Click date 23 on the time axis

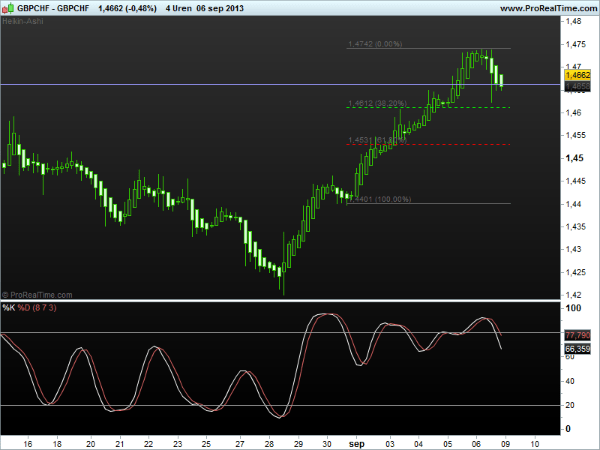coord(177,444)
